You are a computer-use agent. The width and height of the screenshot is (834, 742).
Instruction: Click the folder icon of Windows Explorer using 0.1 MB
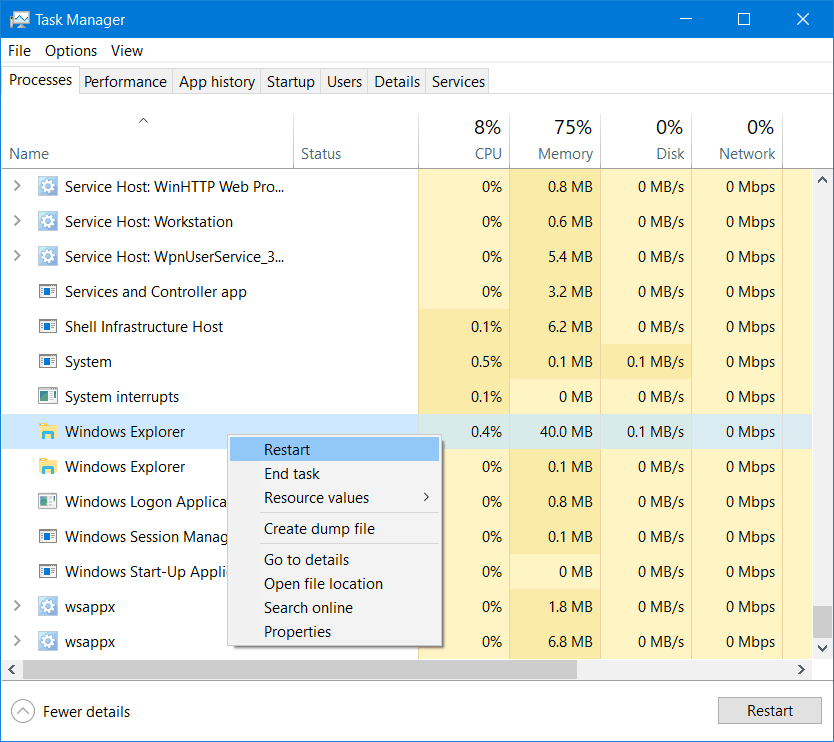point(48,466)
